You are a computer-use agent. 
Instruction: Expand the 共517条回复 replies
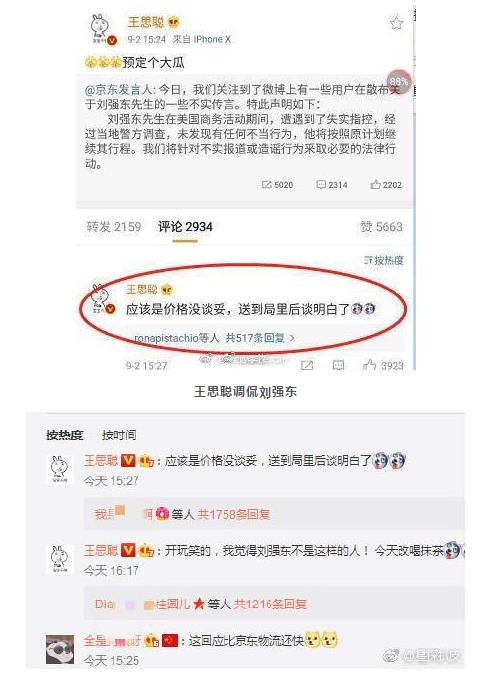[260, 338]
